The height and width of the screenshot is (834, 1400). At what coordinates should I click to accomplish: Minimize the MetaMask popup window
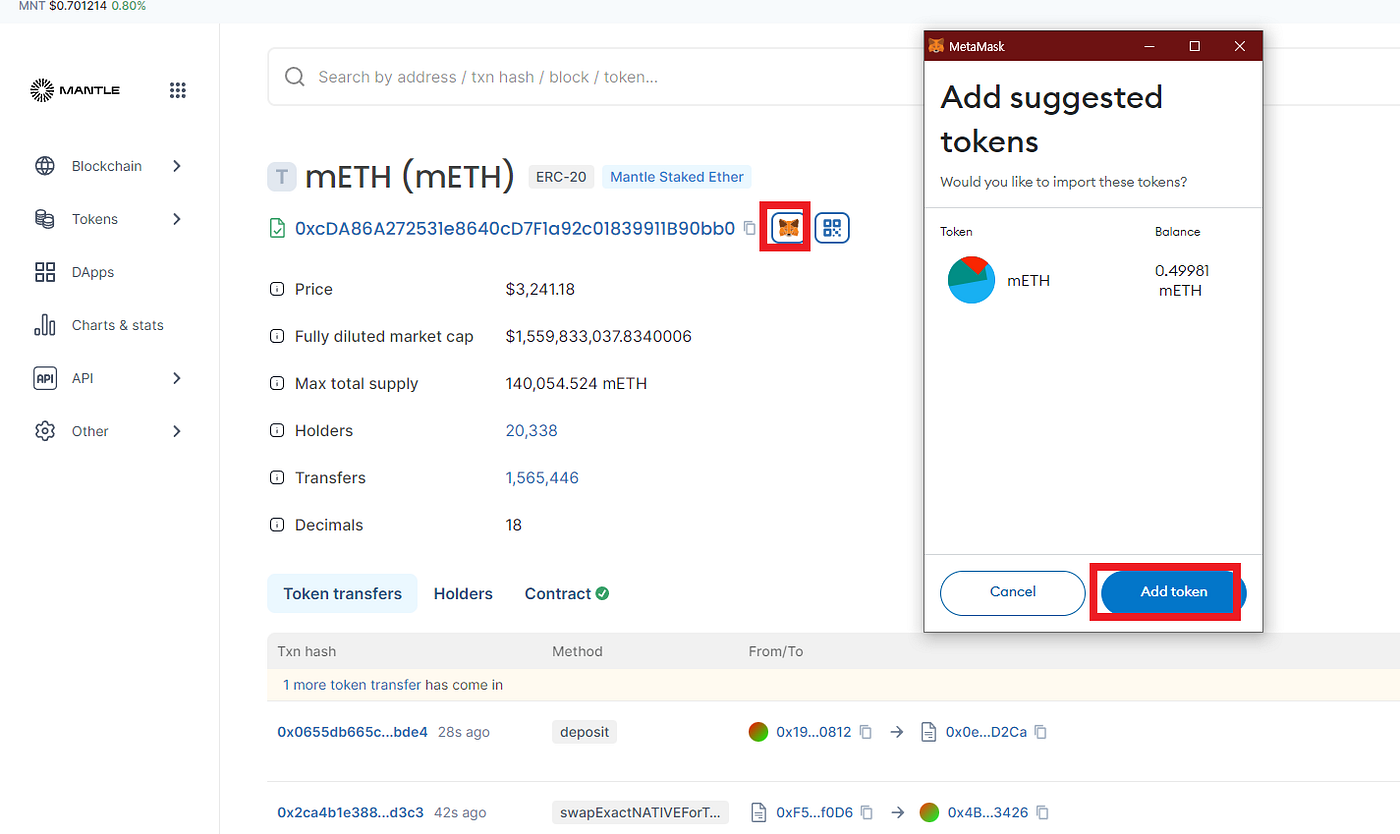pos(1148,46)
